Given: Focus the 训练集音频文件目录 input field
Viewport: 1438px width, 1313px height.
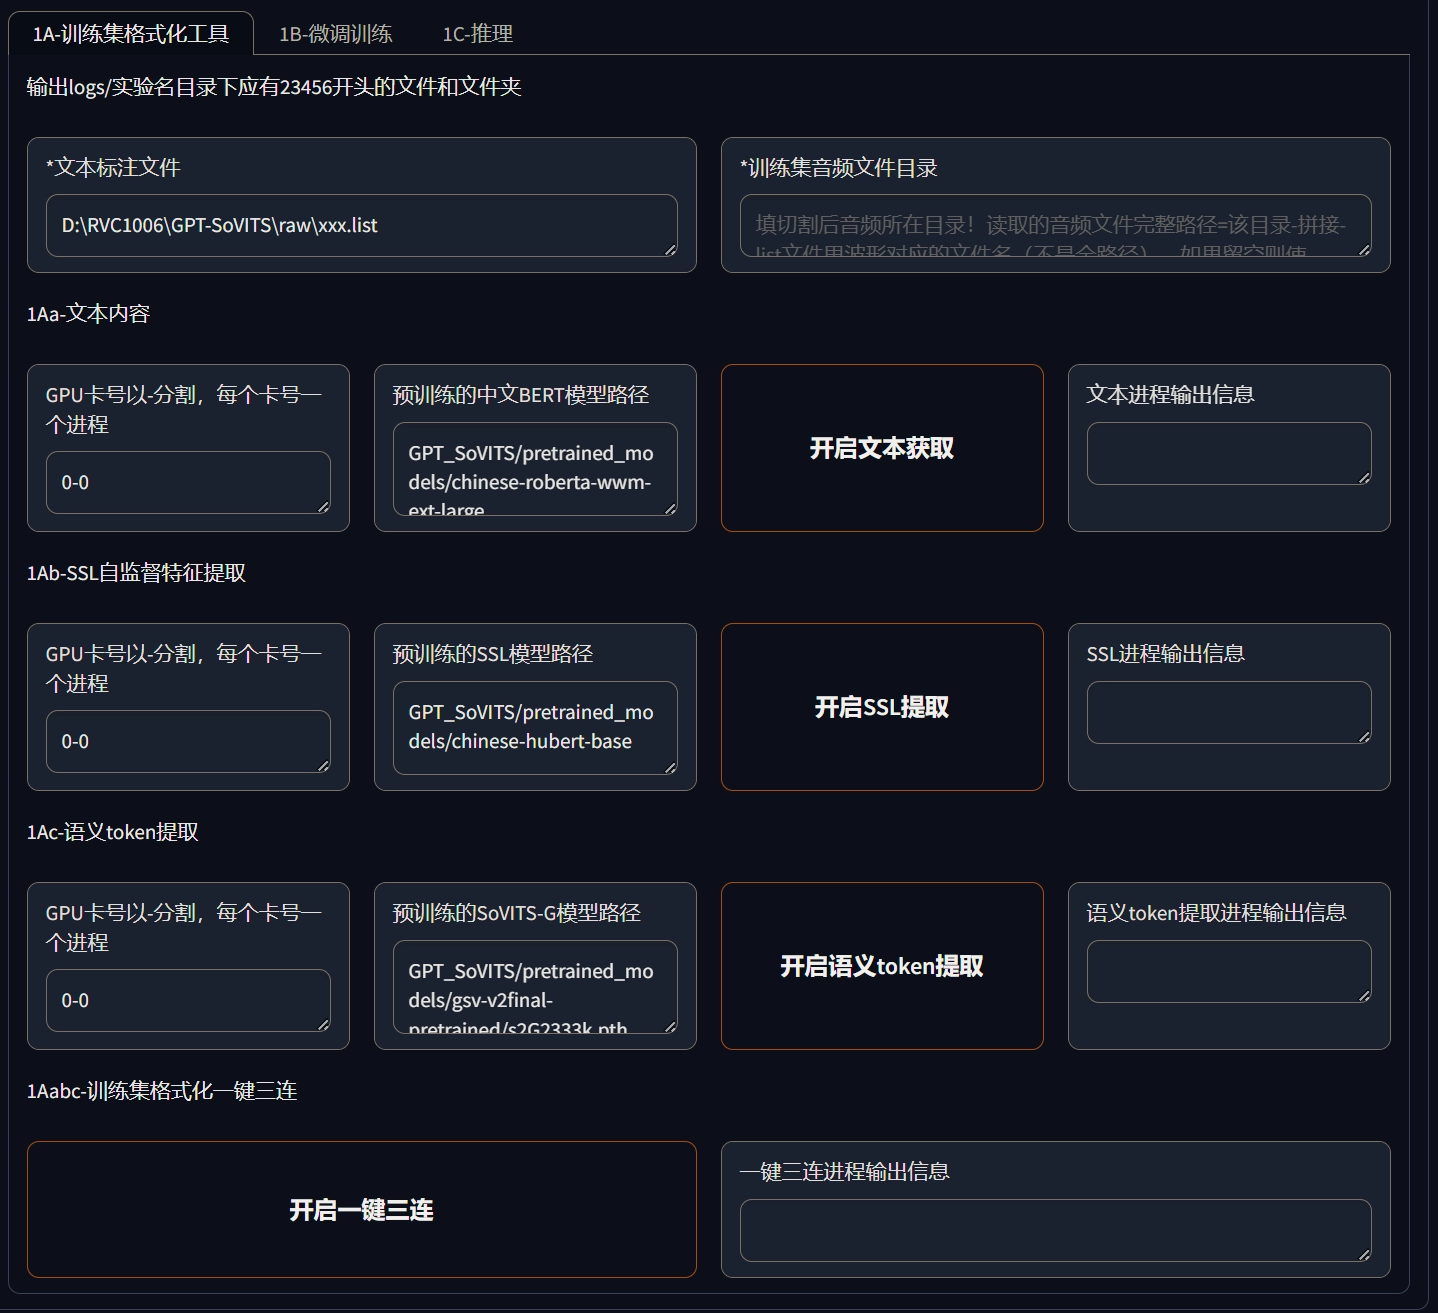Looking at the screenshot, I should (1055, 226).
